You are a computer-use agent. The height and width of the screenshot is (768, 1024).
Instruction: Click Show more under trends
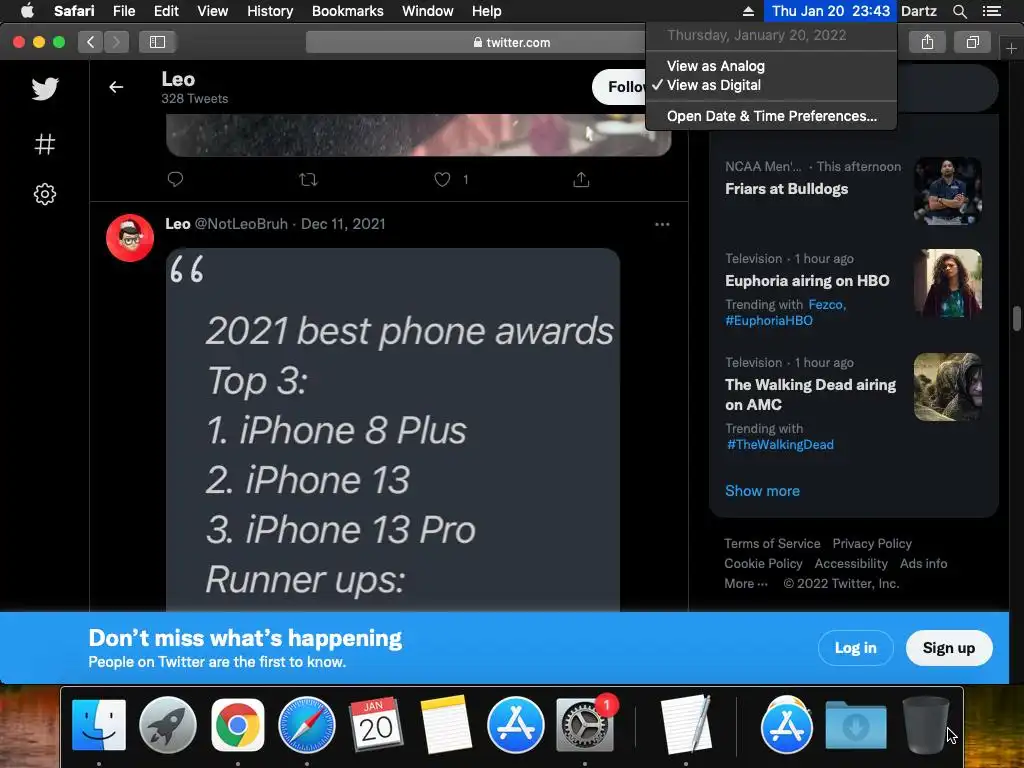point(762,491)
